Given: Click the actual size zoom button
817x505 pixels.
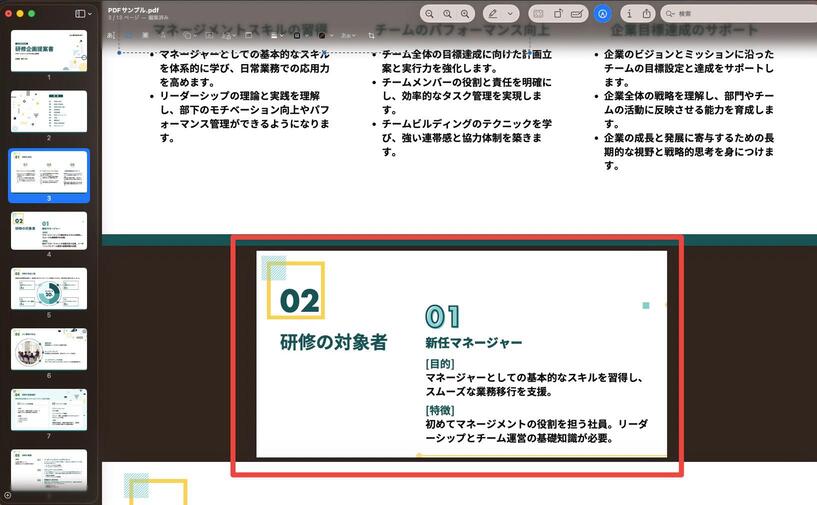Looking at the screenshot, I should tap(447, 14).
